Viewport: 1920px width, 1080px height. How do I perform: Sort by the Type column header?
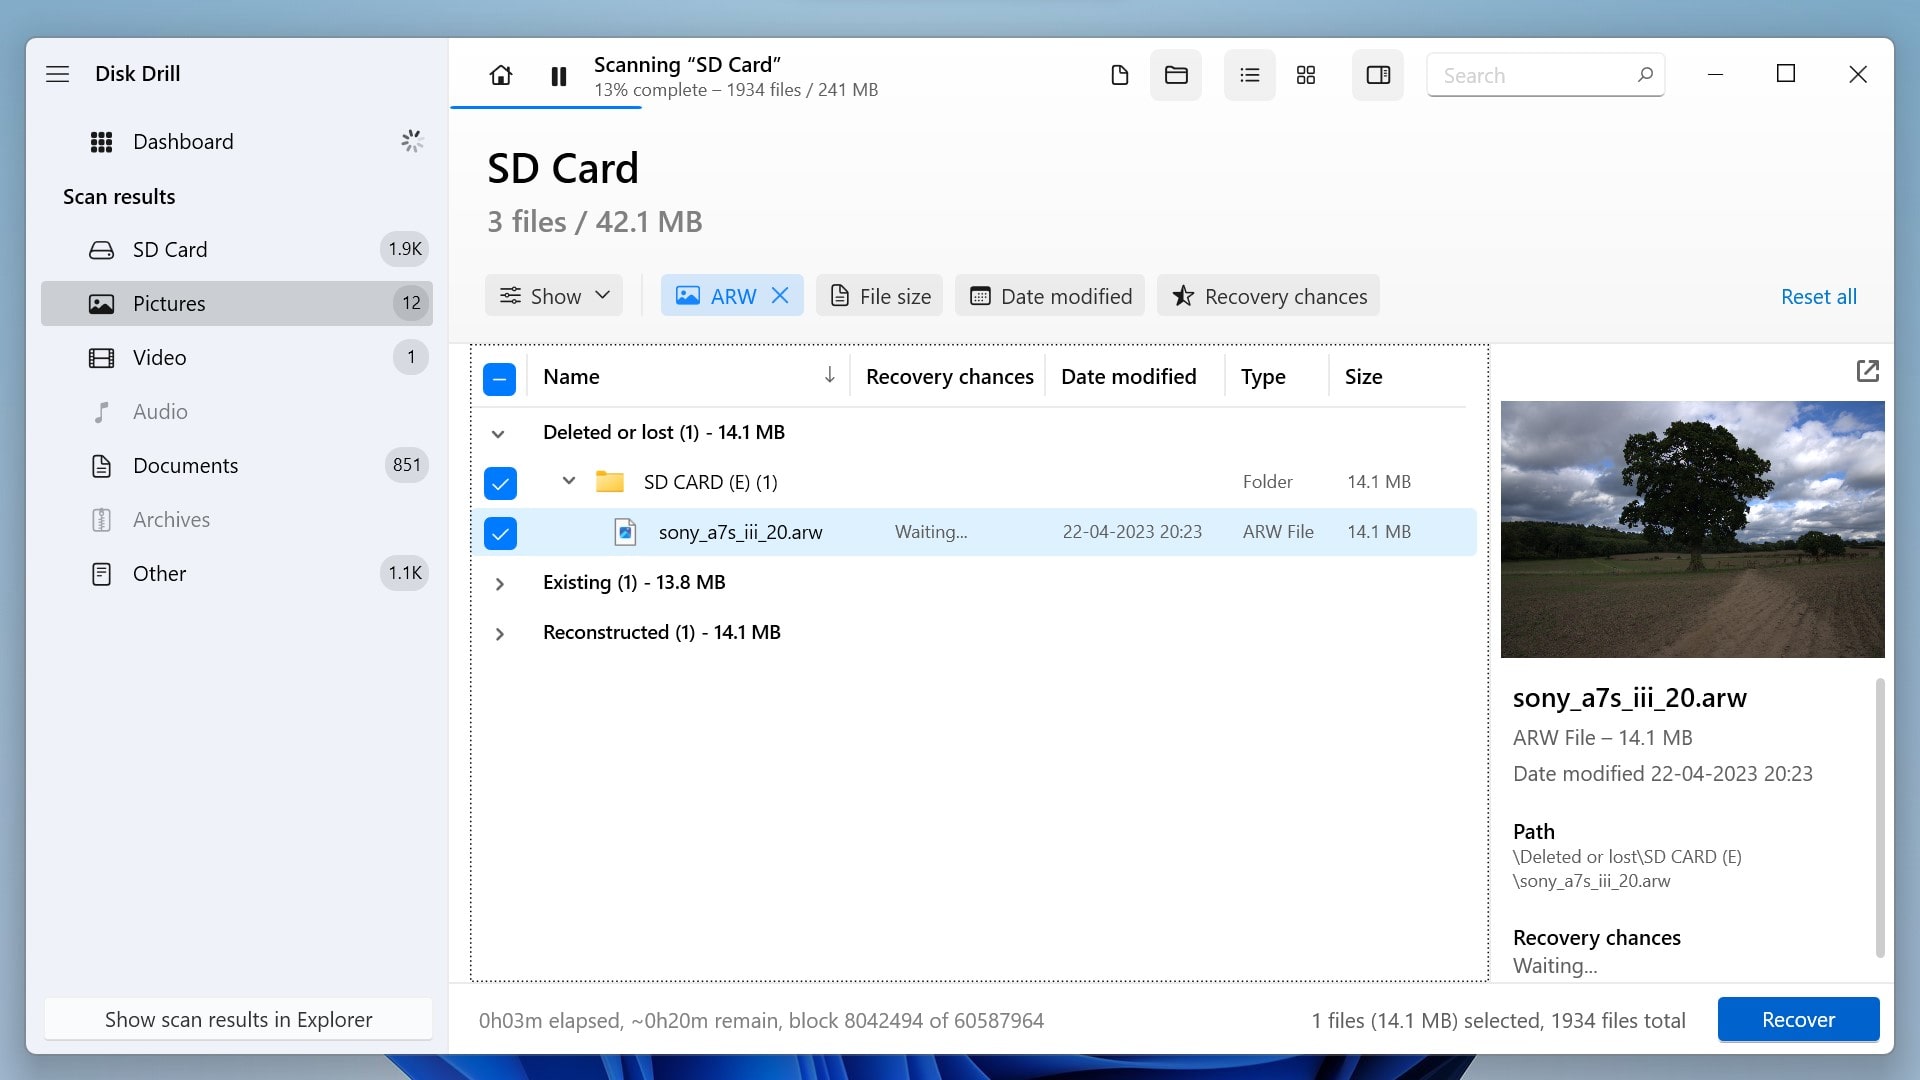point(1263,377)
